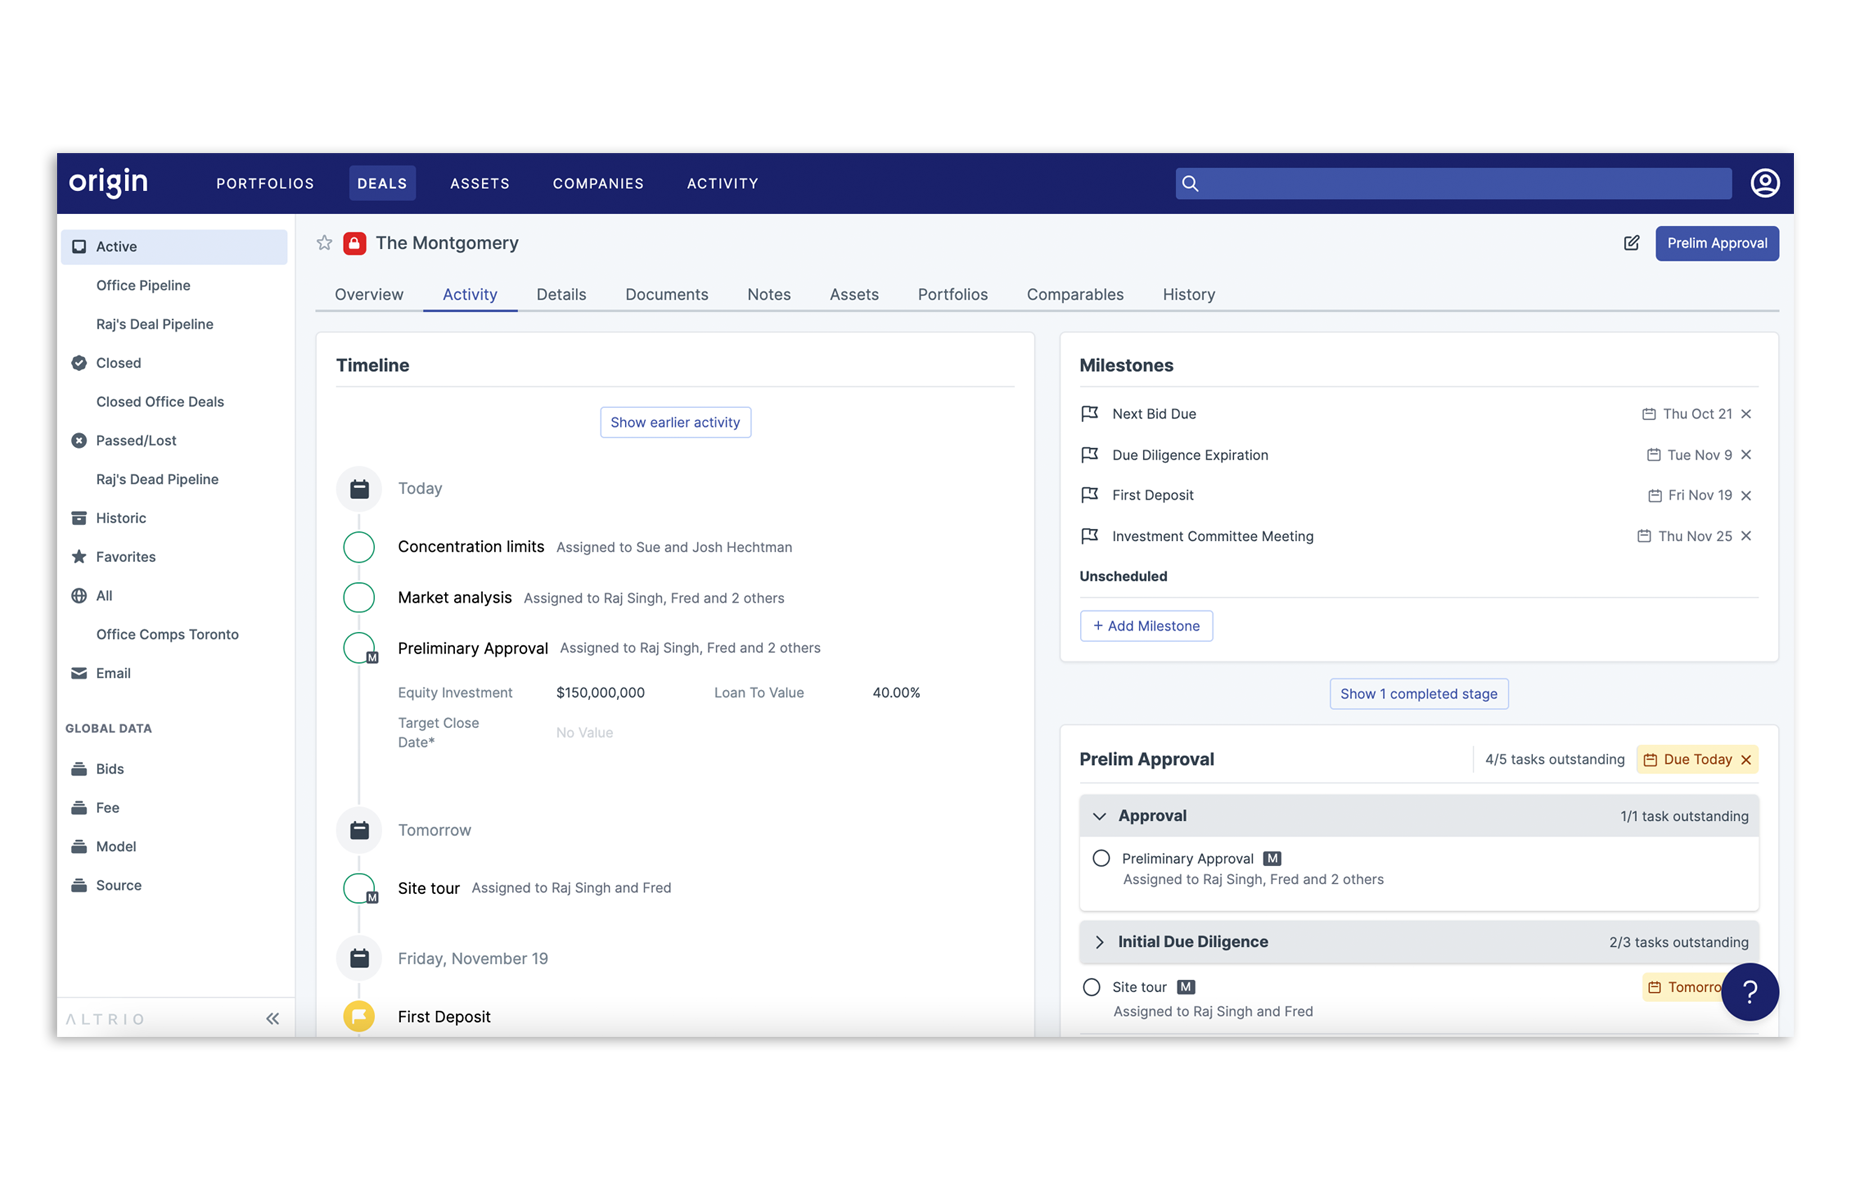Screen dimensions: 1851x1189
Task: Open the Prelim Approval stage button
Action: 1716,243
